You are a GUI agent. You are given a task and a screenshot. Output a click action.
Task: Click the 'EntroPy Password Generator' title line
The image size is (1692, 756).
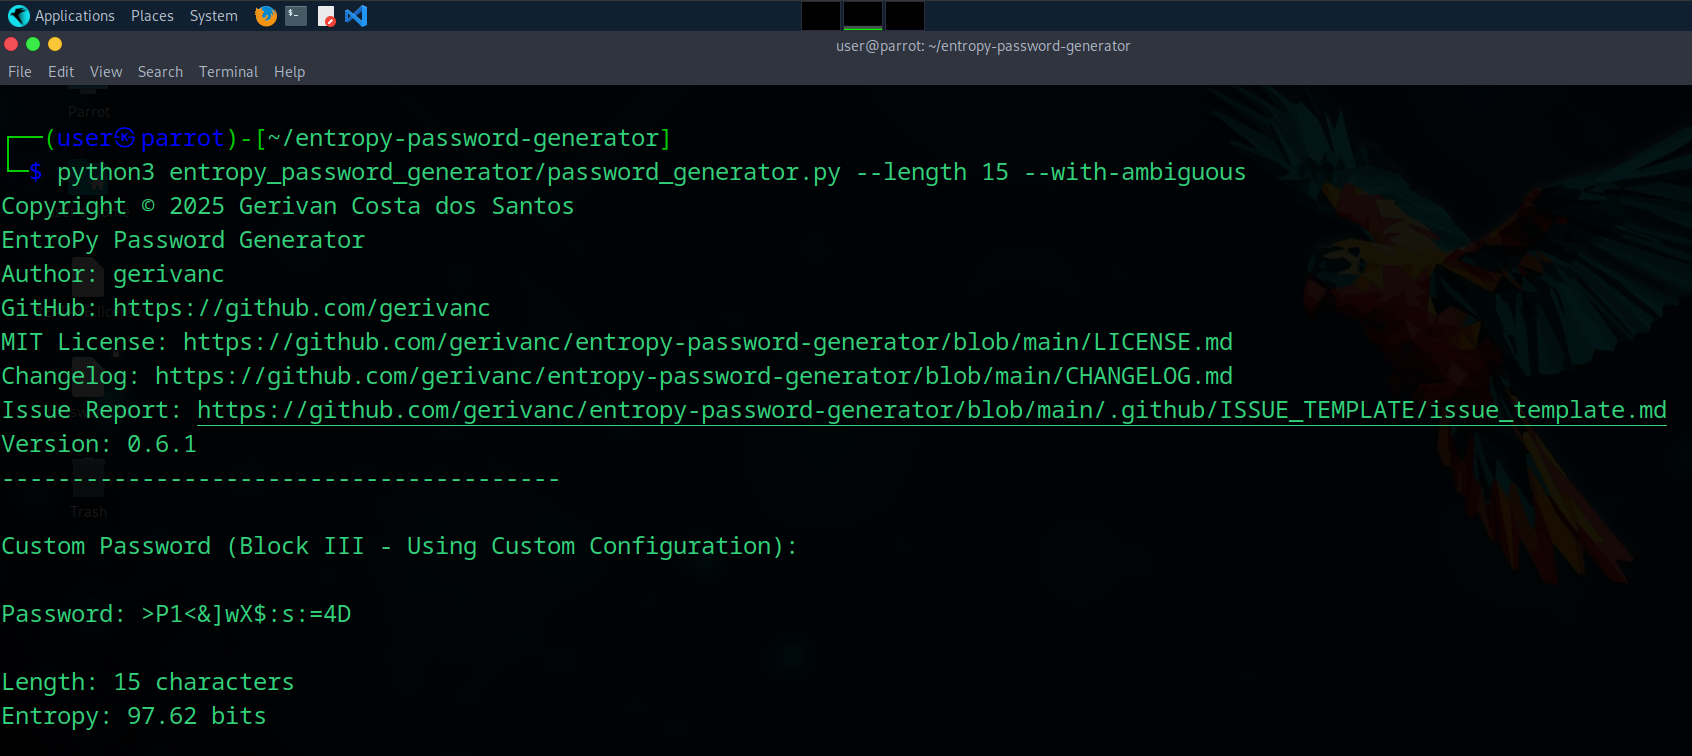pos(183,240)
